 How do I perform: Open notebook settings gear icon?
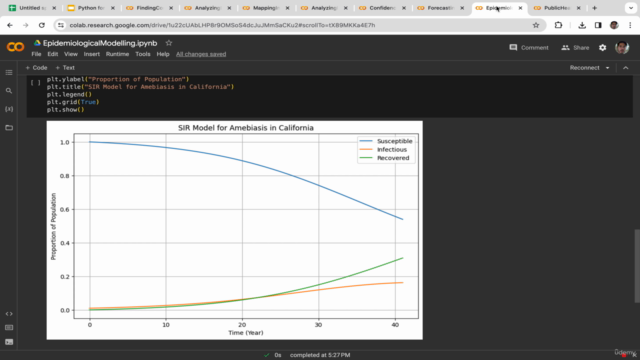(602, 48)
